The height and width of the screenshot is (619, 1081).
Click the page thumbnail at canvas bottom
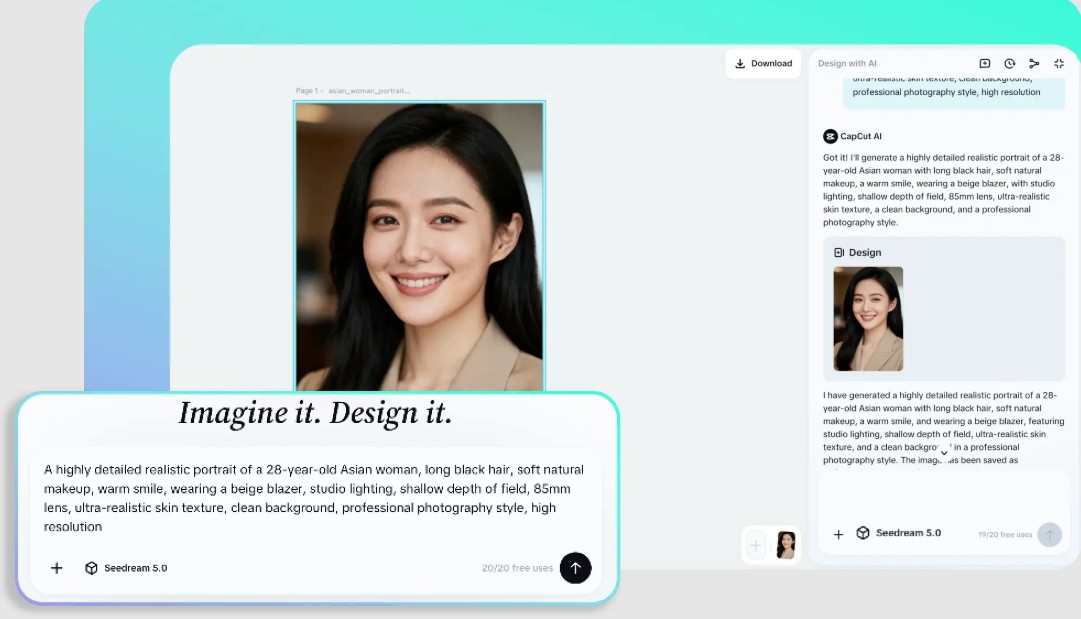pos(786,545)
